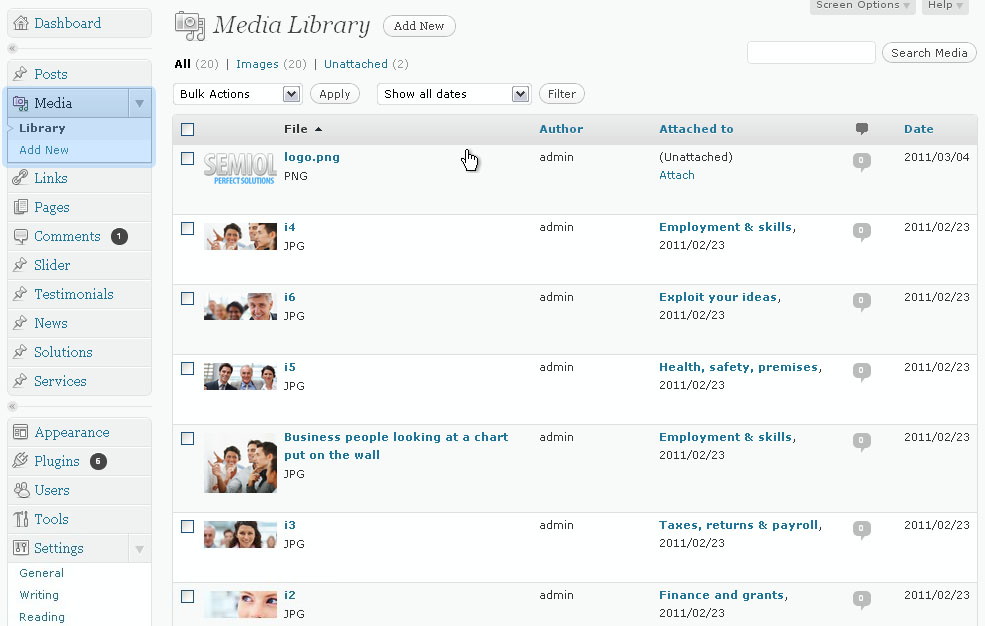Open the Business people chart image thumbnail

click(x=240, y=462)
